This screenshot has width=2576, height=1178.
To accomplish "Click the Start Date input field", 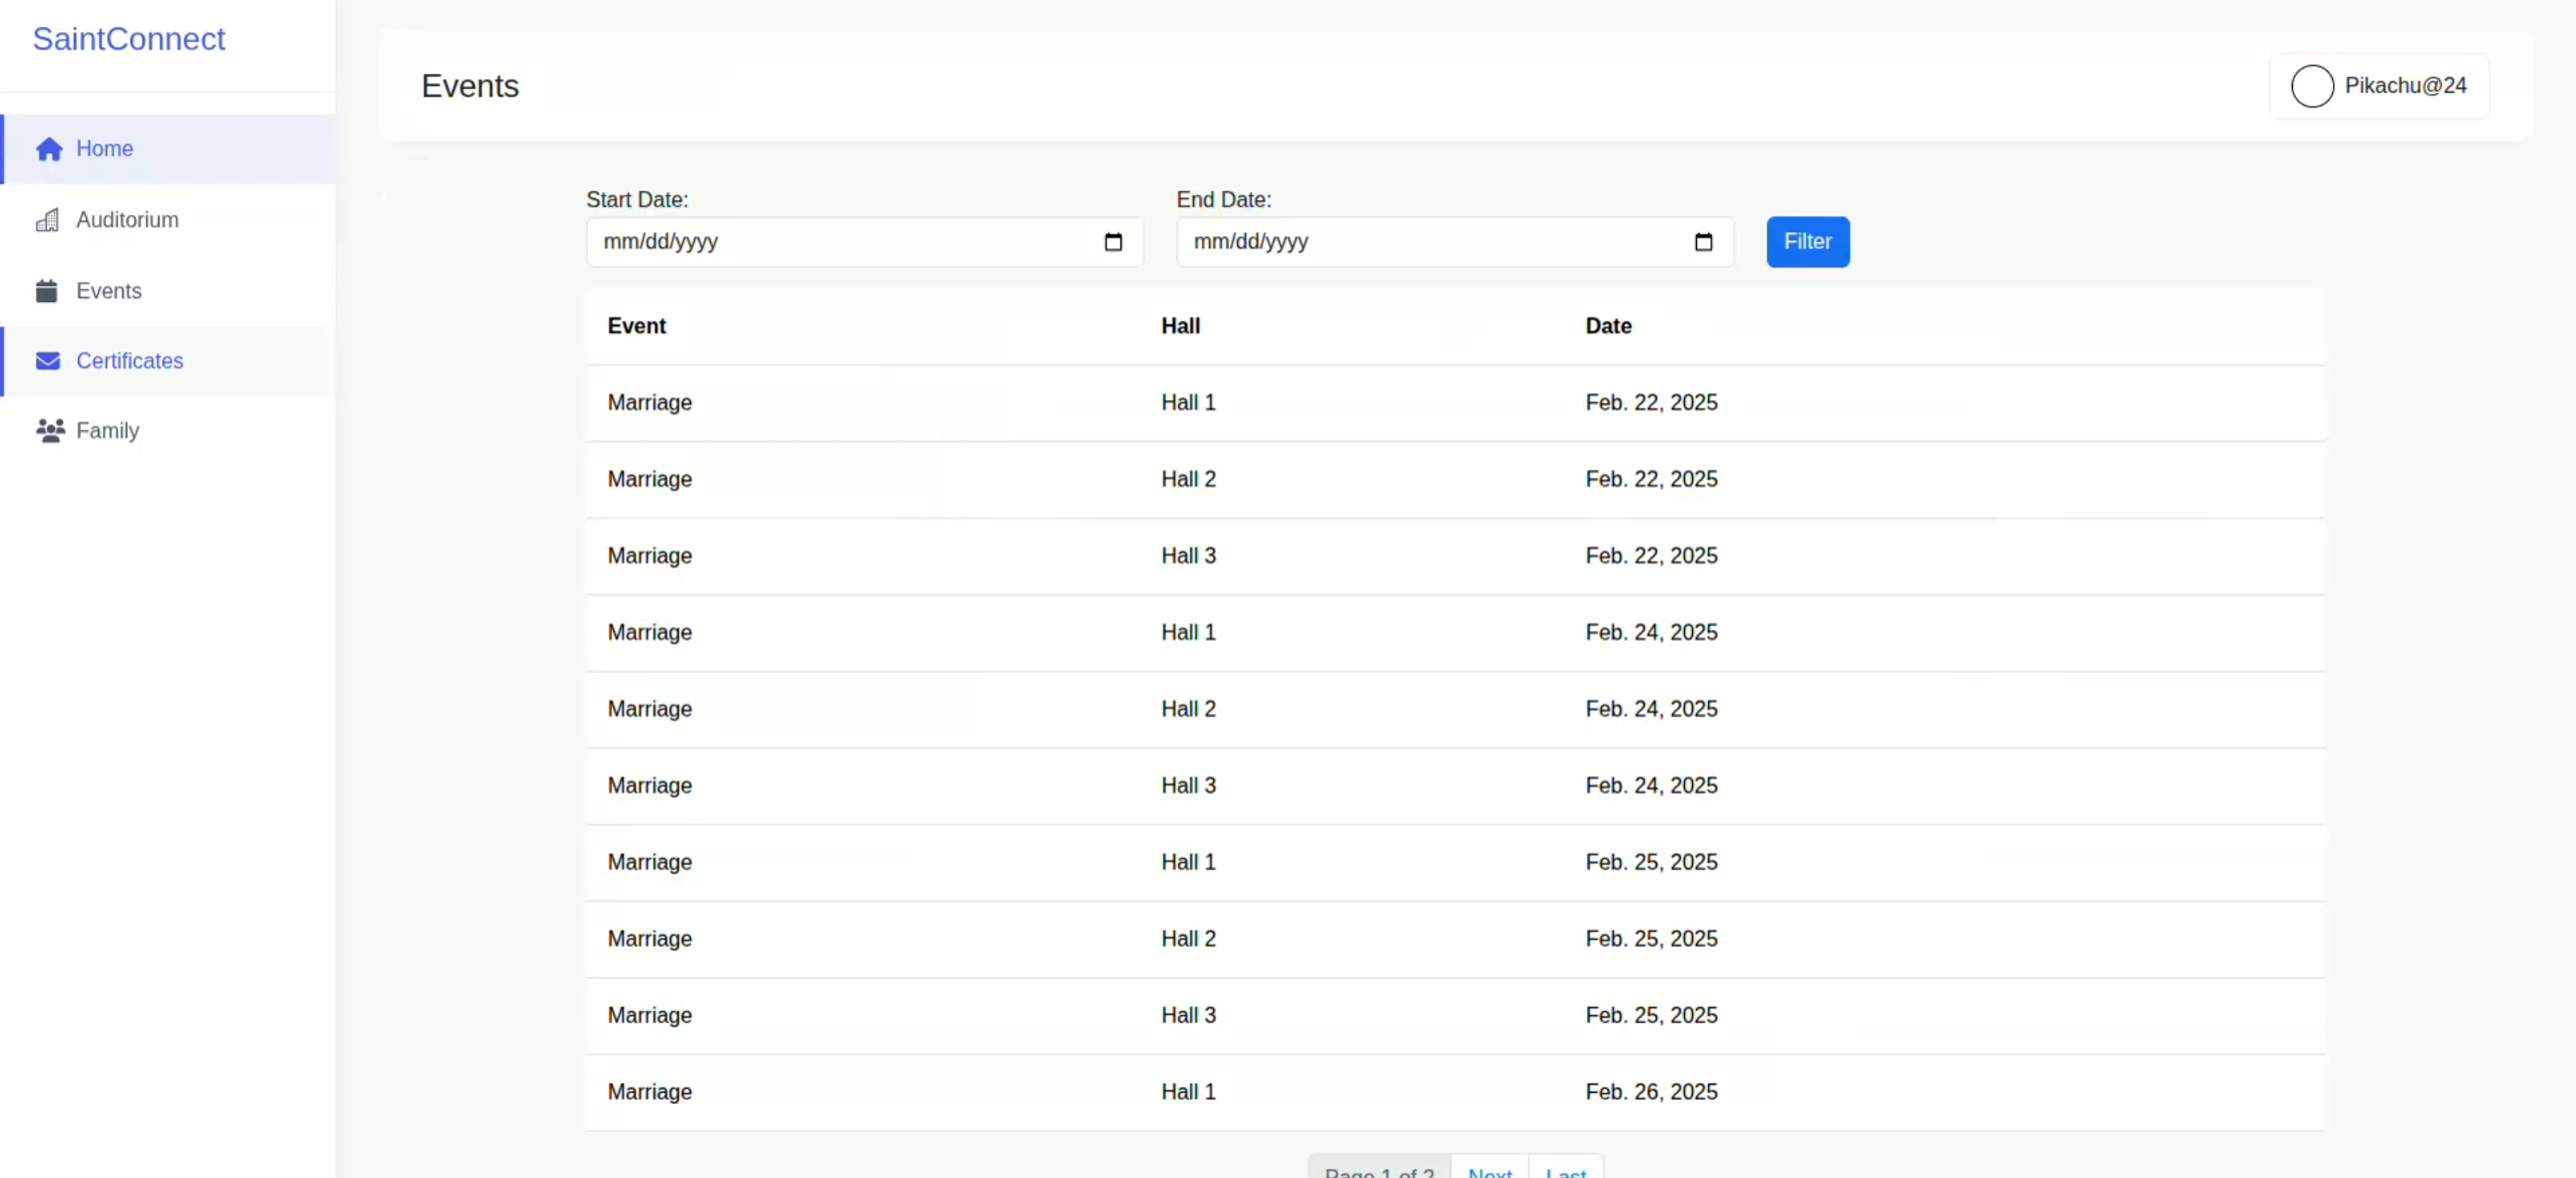I will tap(864, 242).
